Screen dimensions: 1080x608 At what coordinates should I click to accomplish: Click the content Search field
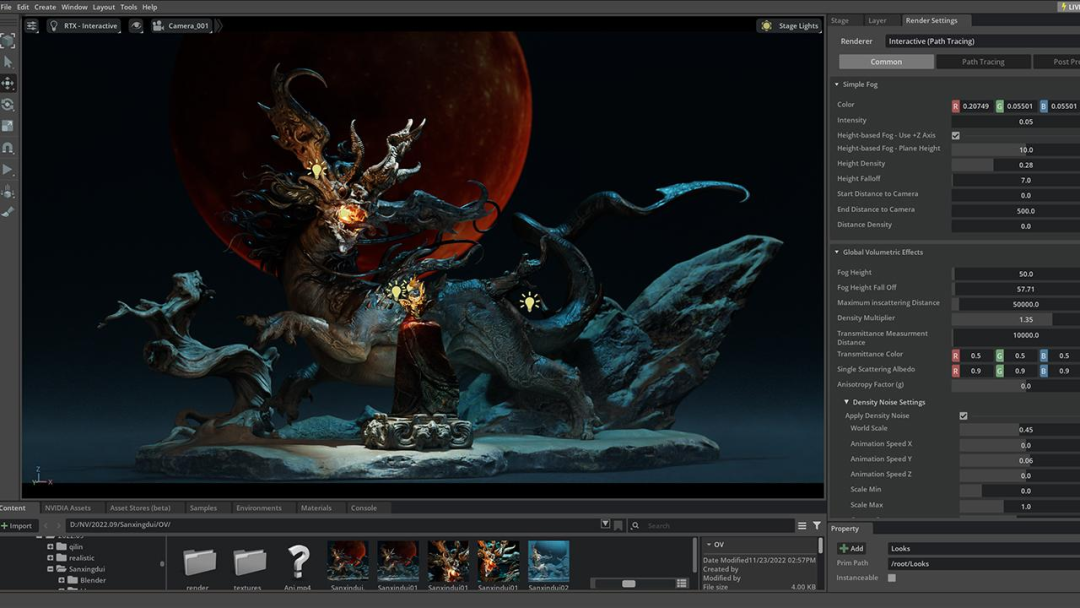(712, 525)
